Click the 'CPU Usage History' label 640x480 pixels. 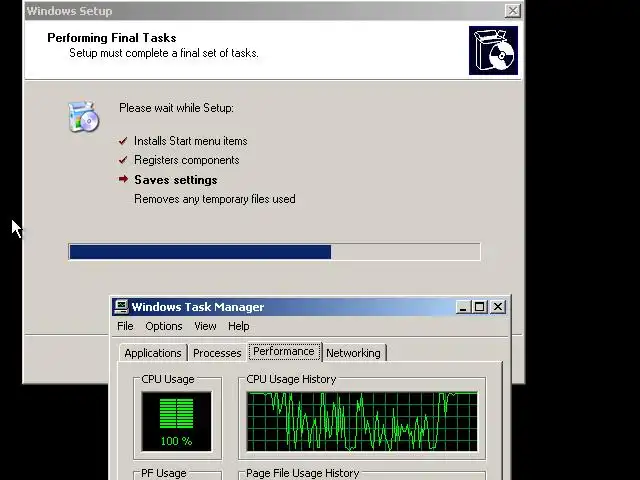[291, 379]
